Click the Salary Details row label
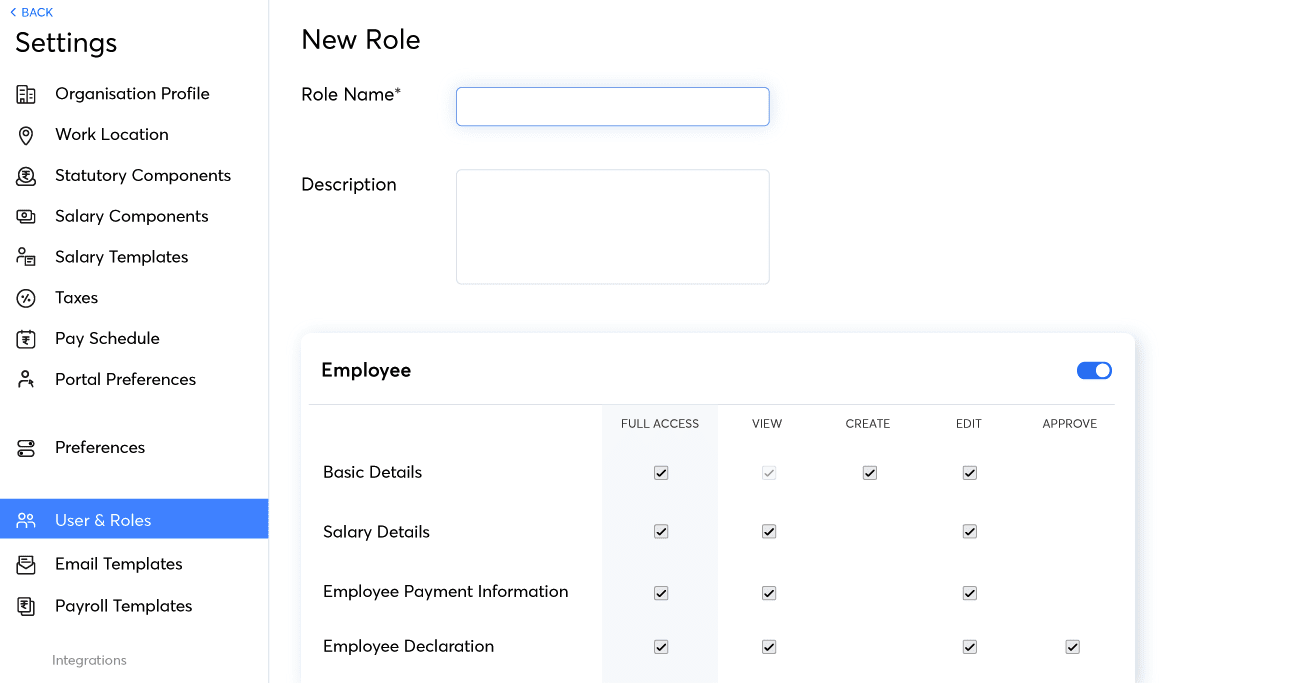Screen dimensions: 1310x683 tap(376, 532)
